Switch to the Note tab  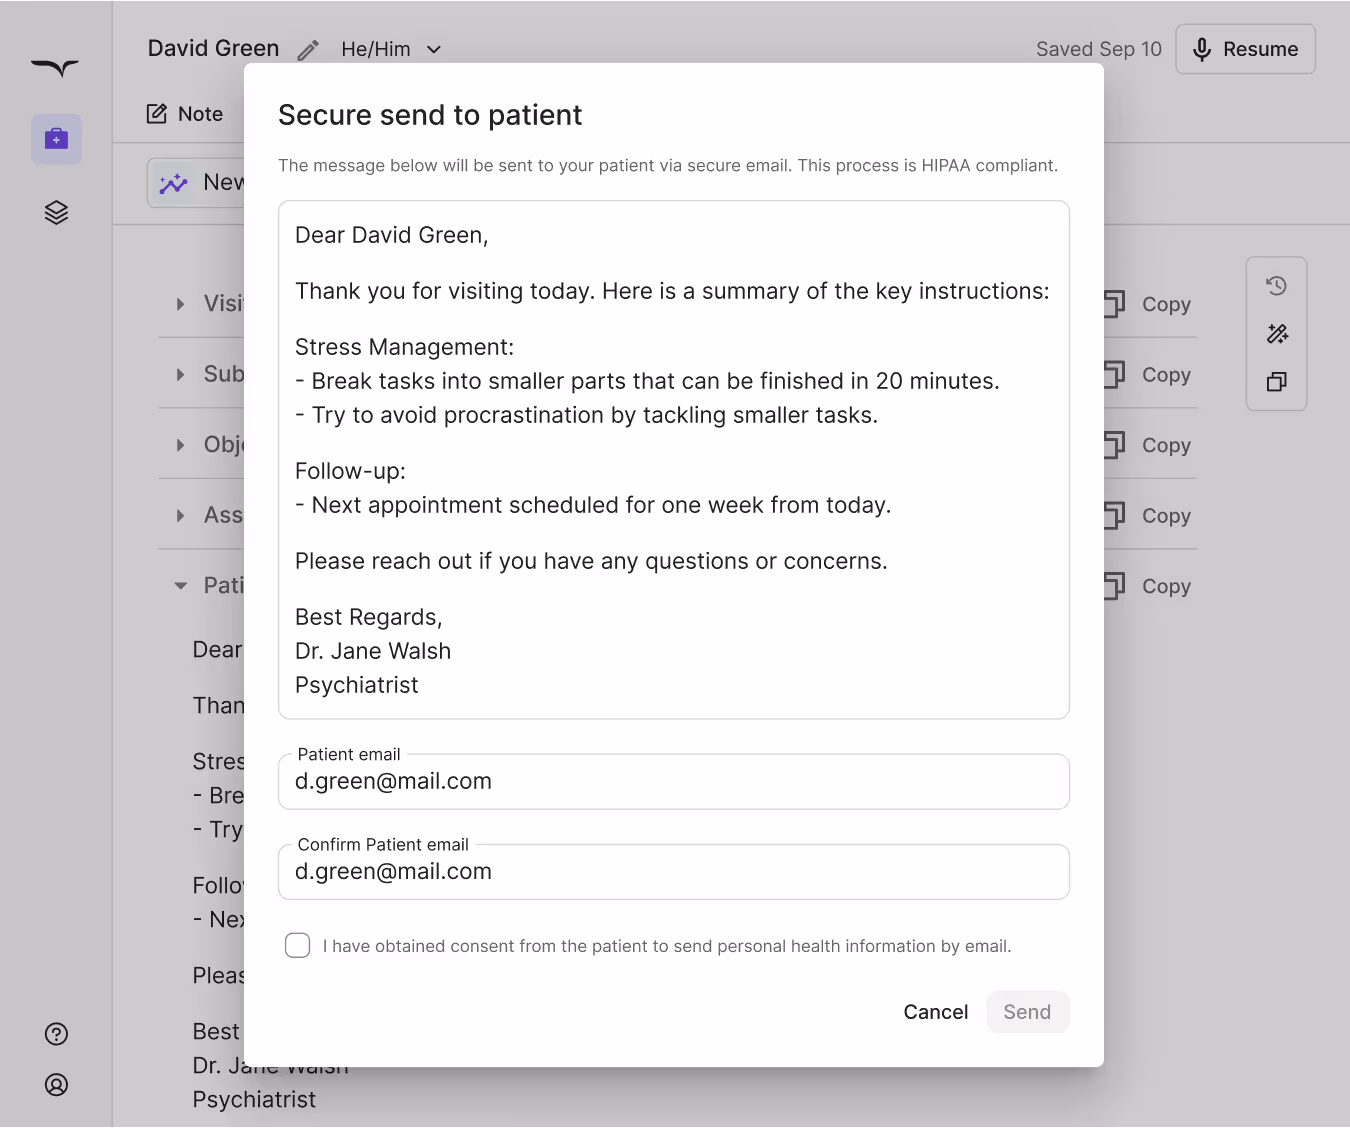185,114
